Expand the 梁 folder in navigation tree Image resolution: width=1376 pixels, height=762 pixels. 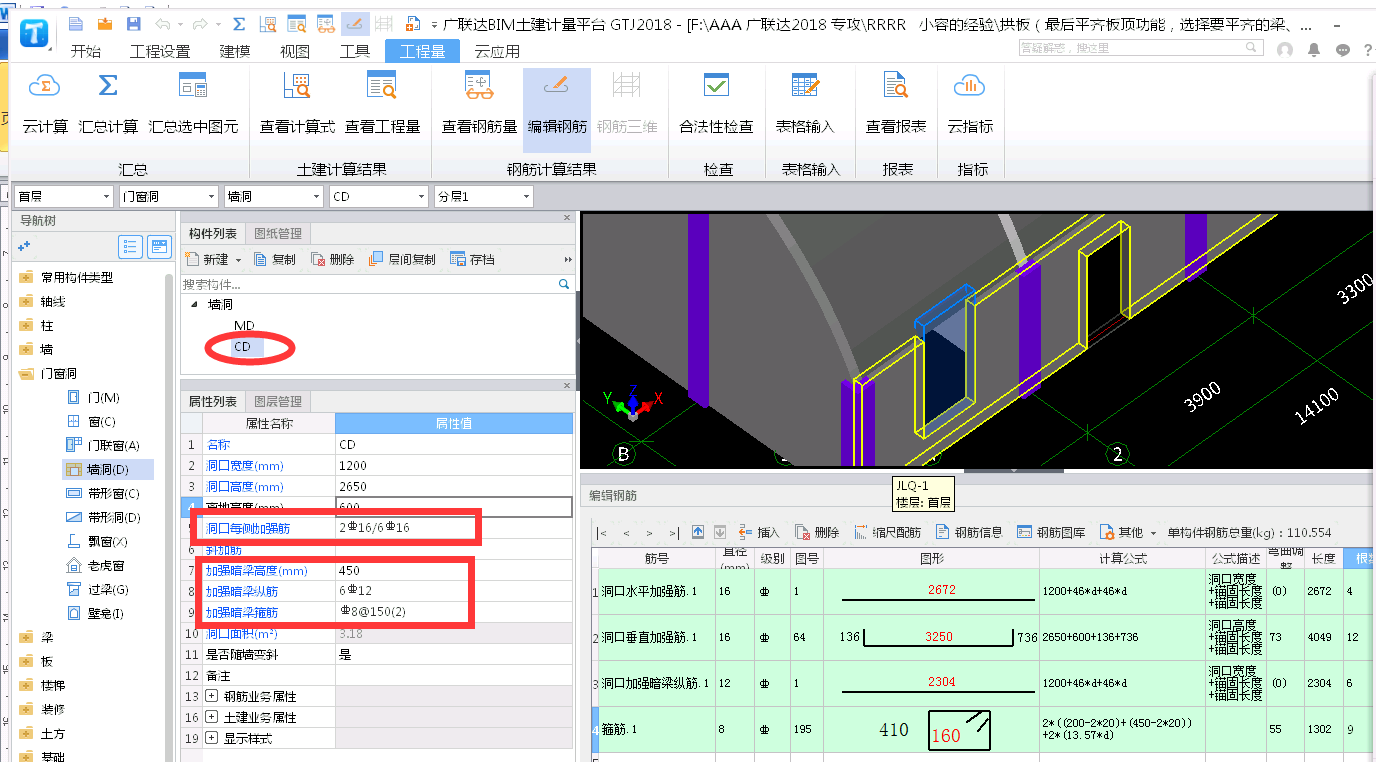tap(25, 638)
